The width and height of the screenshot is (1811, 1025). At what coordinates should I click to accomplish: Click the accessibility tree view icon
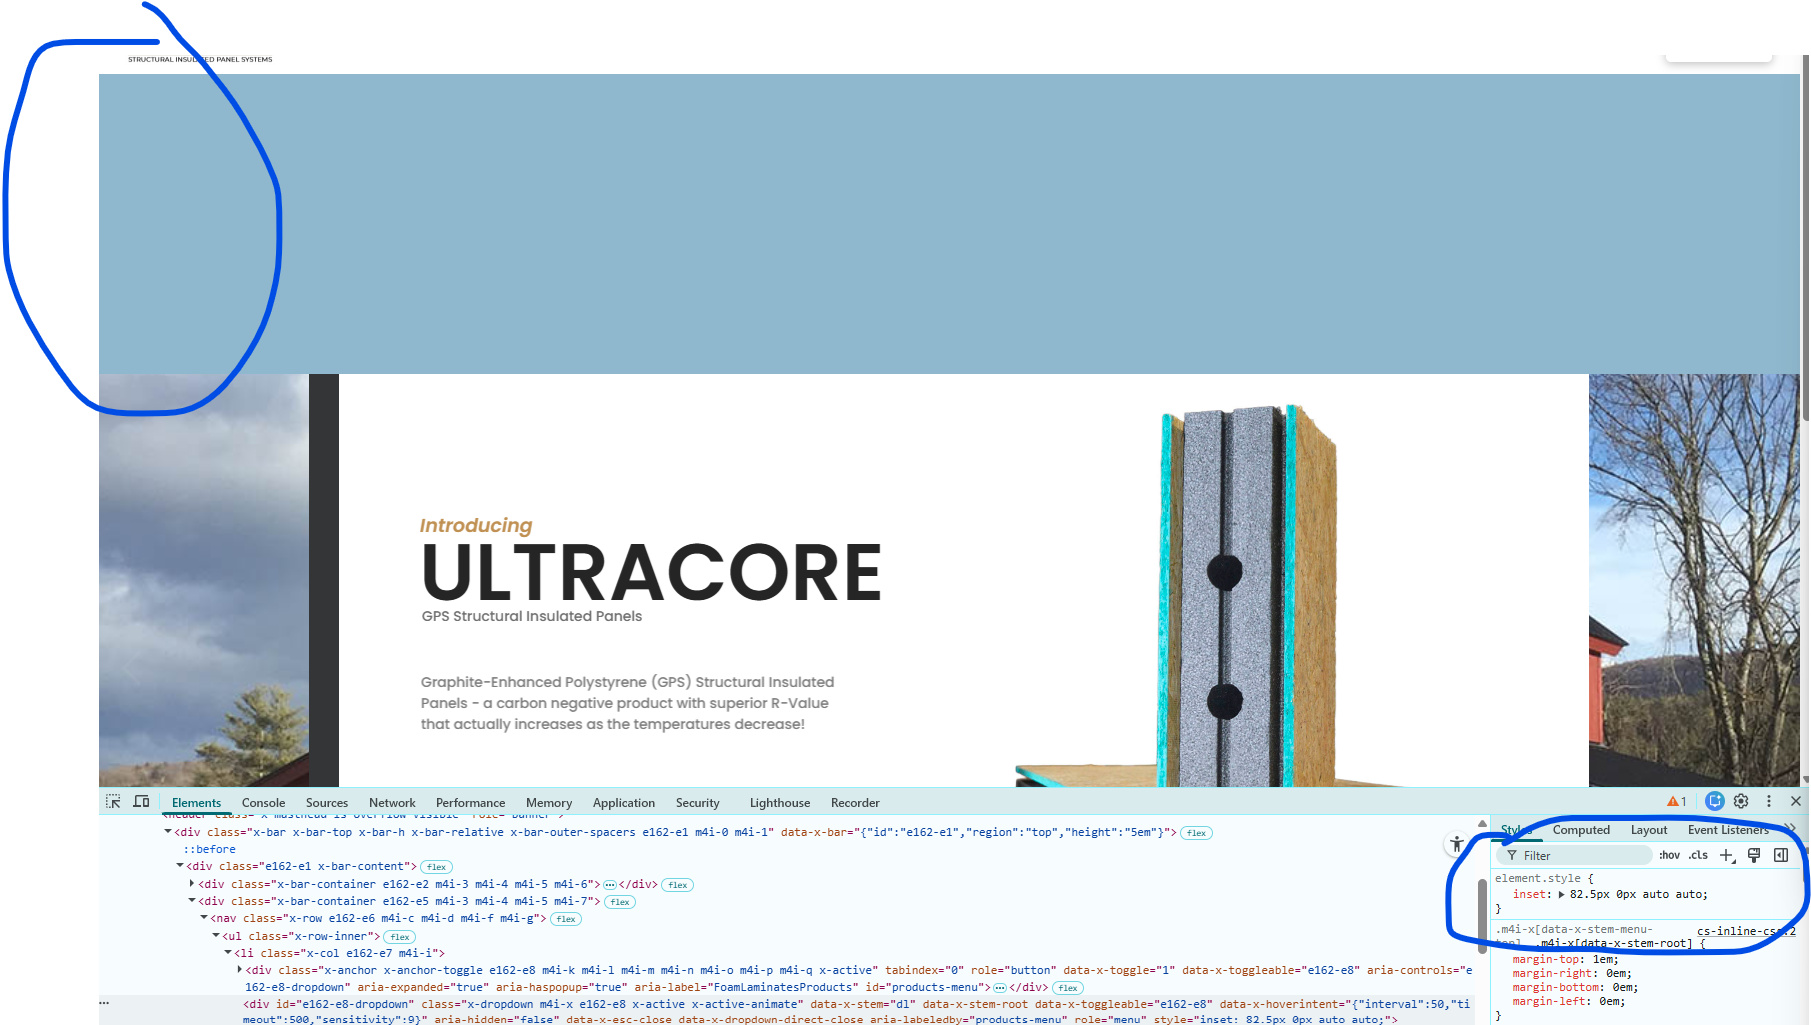point(1457,844)
